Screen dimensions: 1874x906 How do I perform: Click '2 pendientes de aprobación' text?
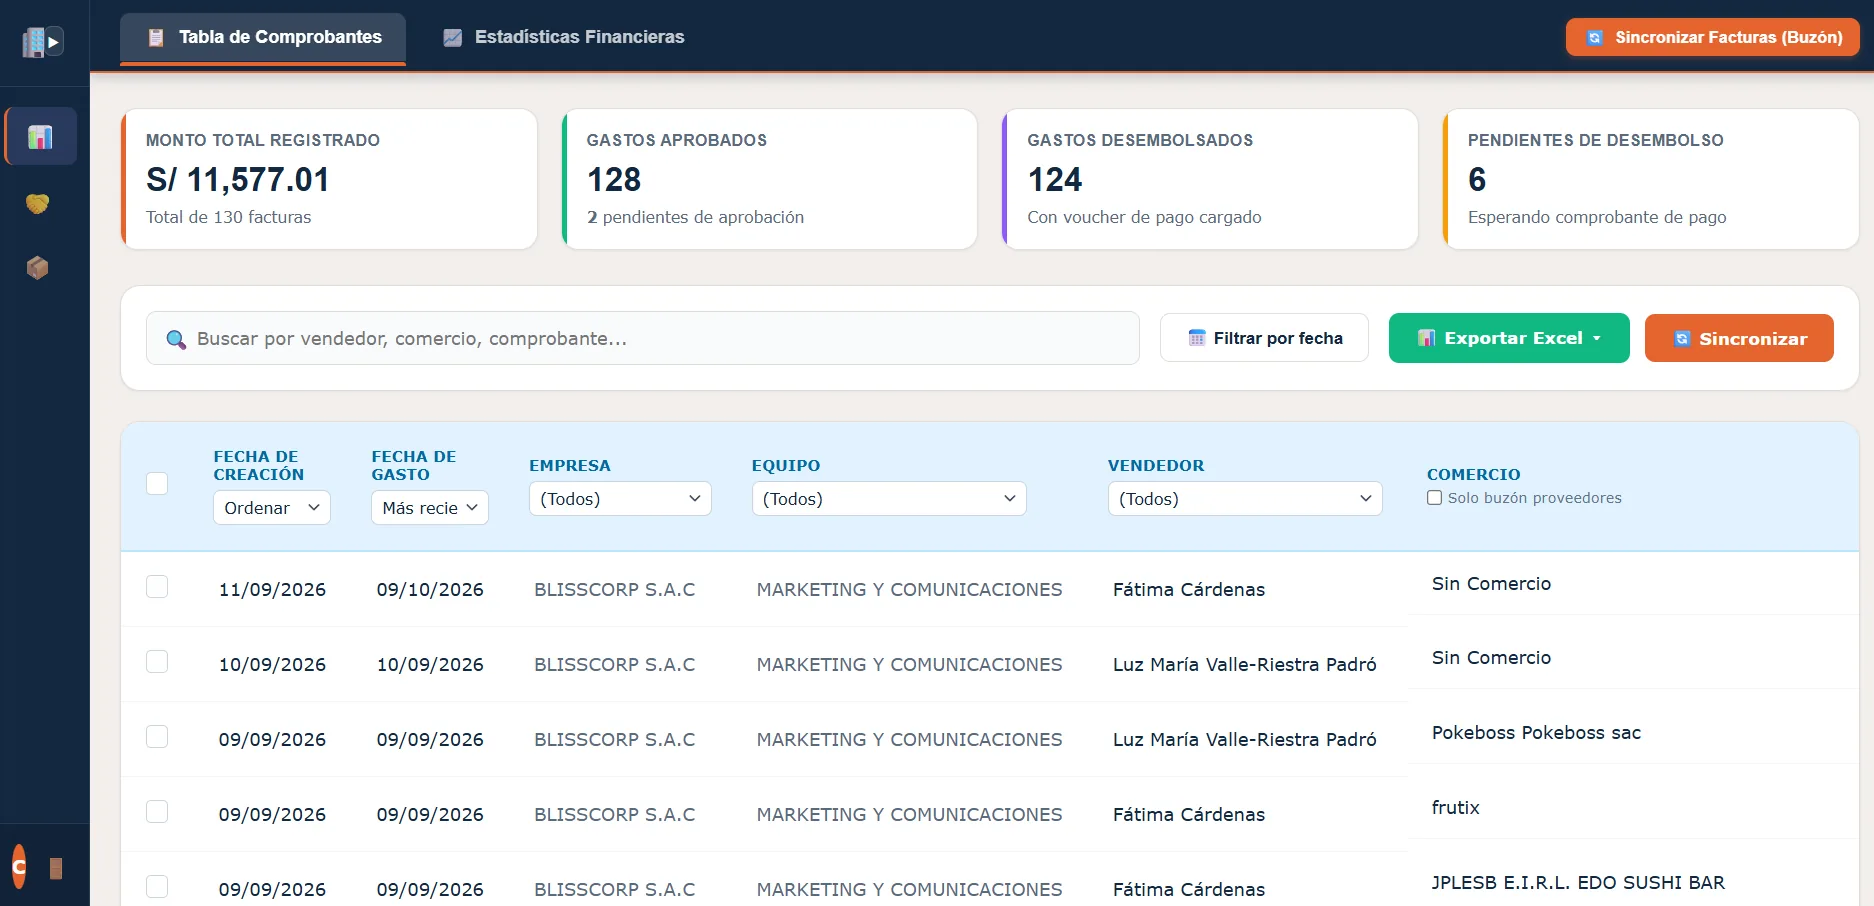695,217
